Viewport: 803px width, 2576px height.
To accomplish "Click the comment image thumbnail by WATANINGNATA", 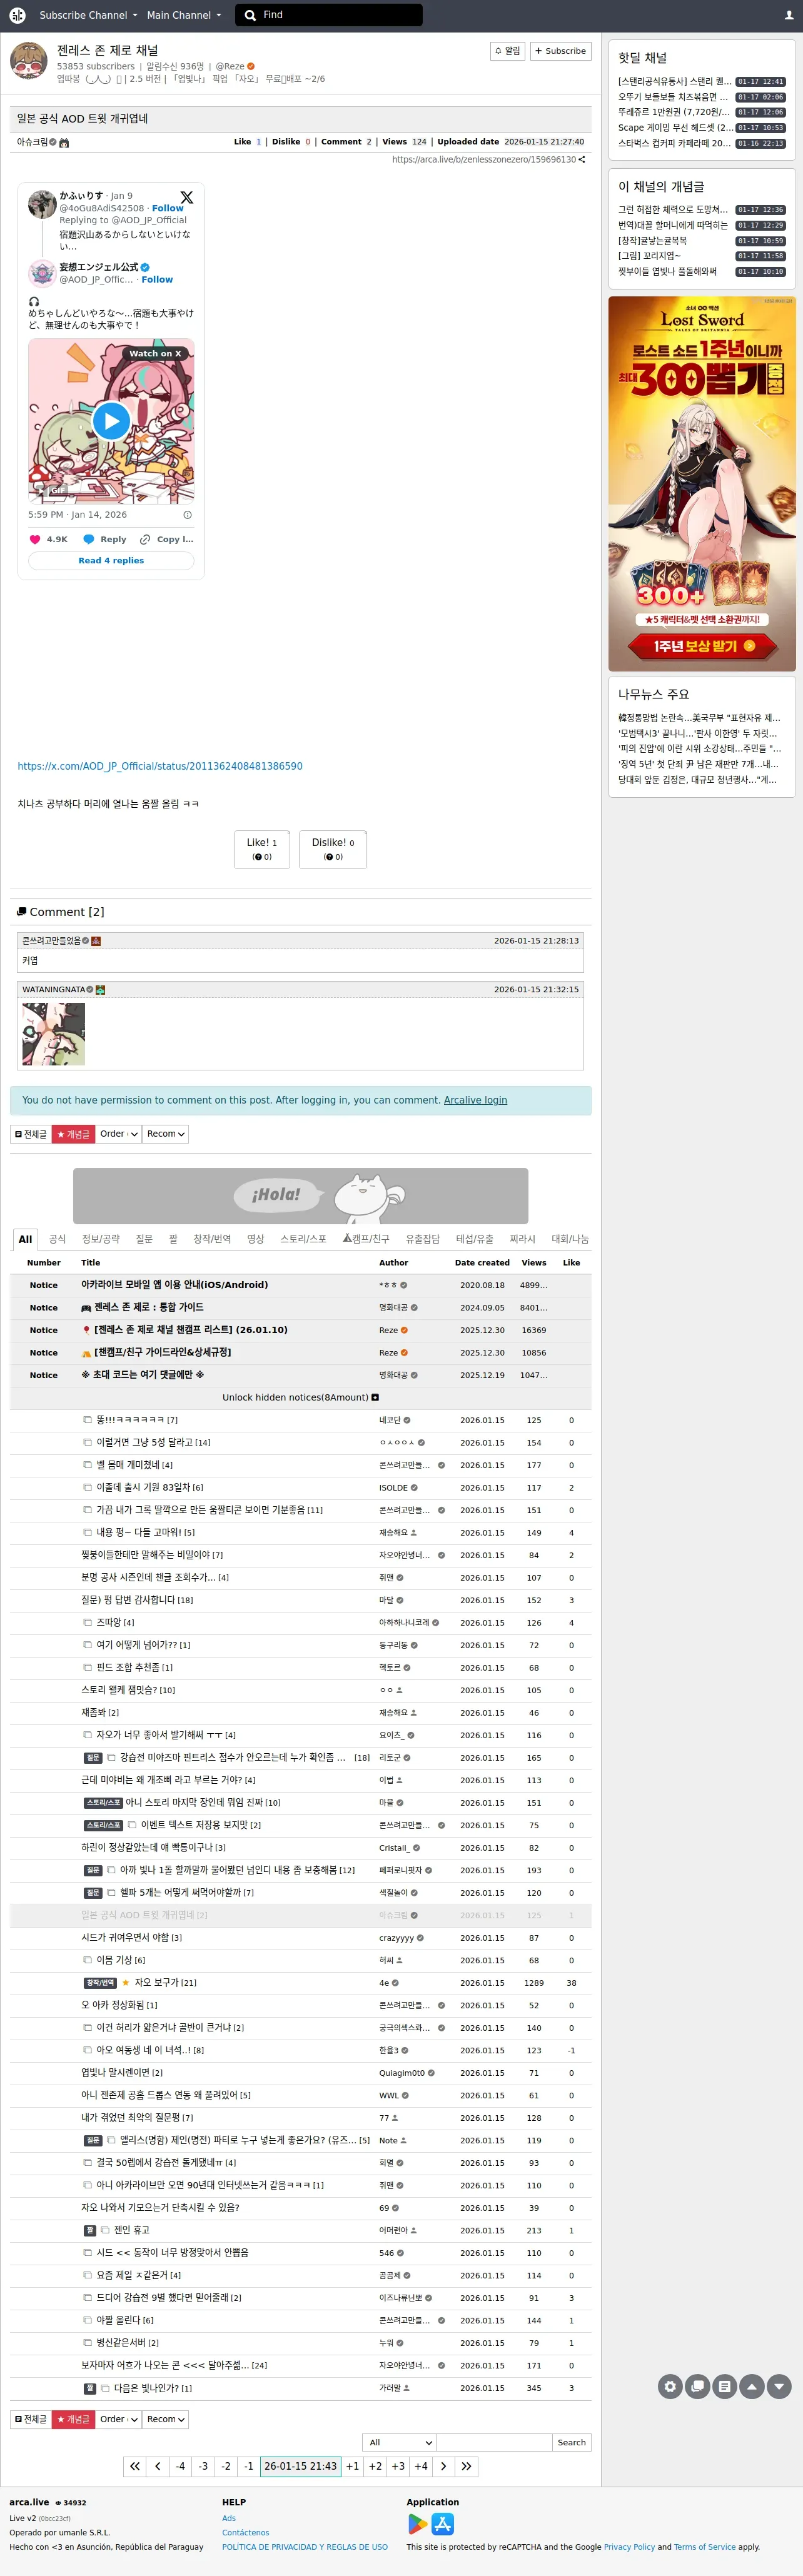I will 53,1033.
